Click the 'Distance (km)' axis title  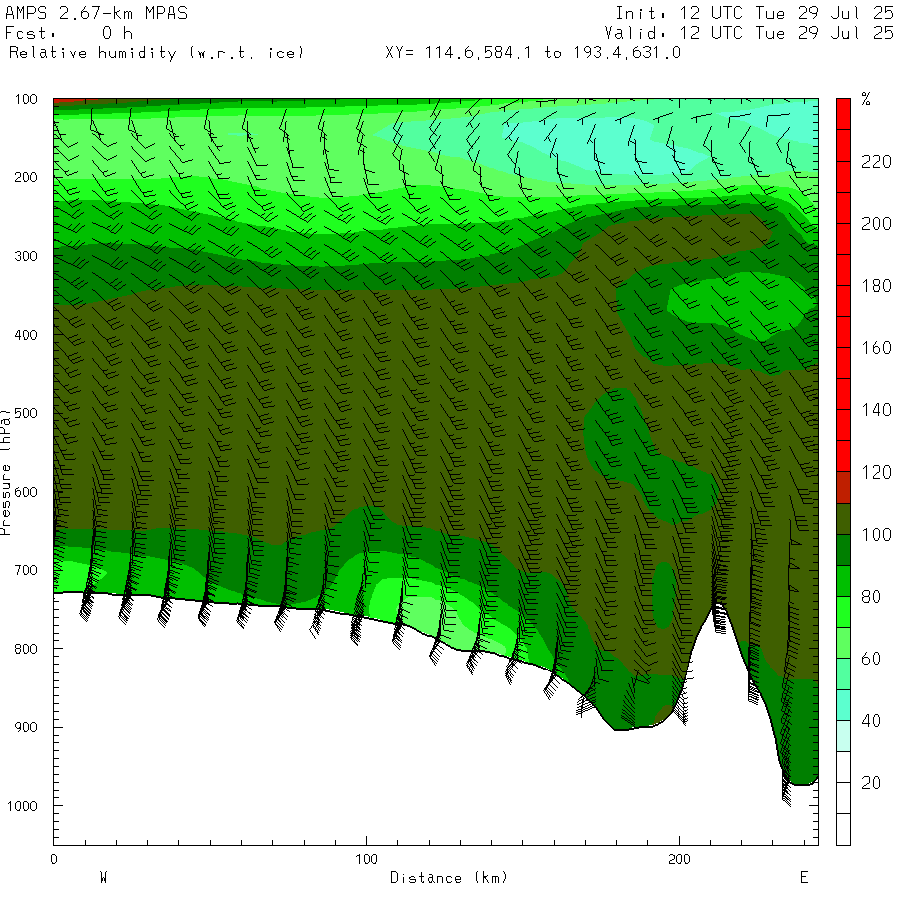pos(449,878)
